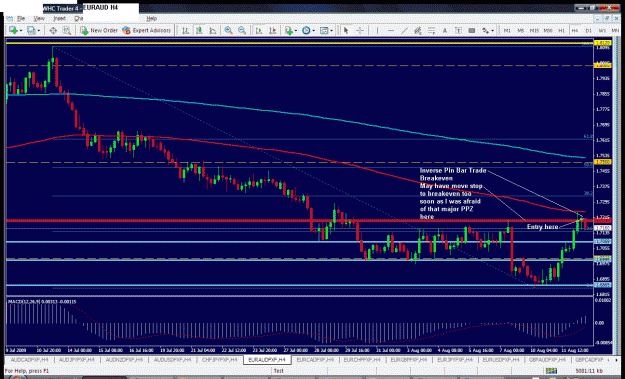Select the Fibonacci Retracement tool
The image size is (625, 379).
(431, 30)
